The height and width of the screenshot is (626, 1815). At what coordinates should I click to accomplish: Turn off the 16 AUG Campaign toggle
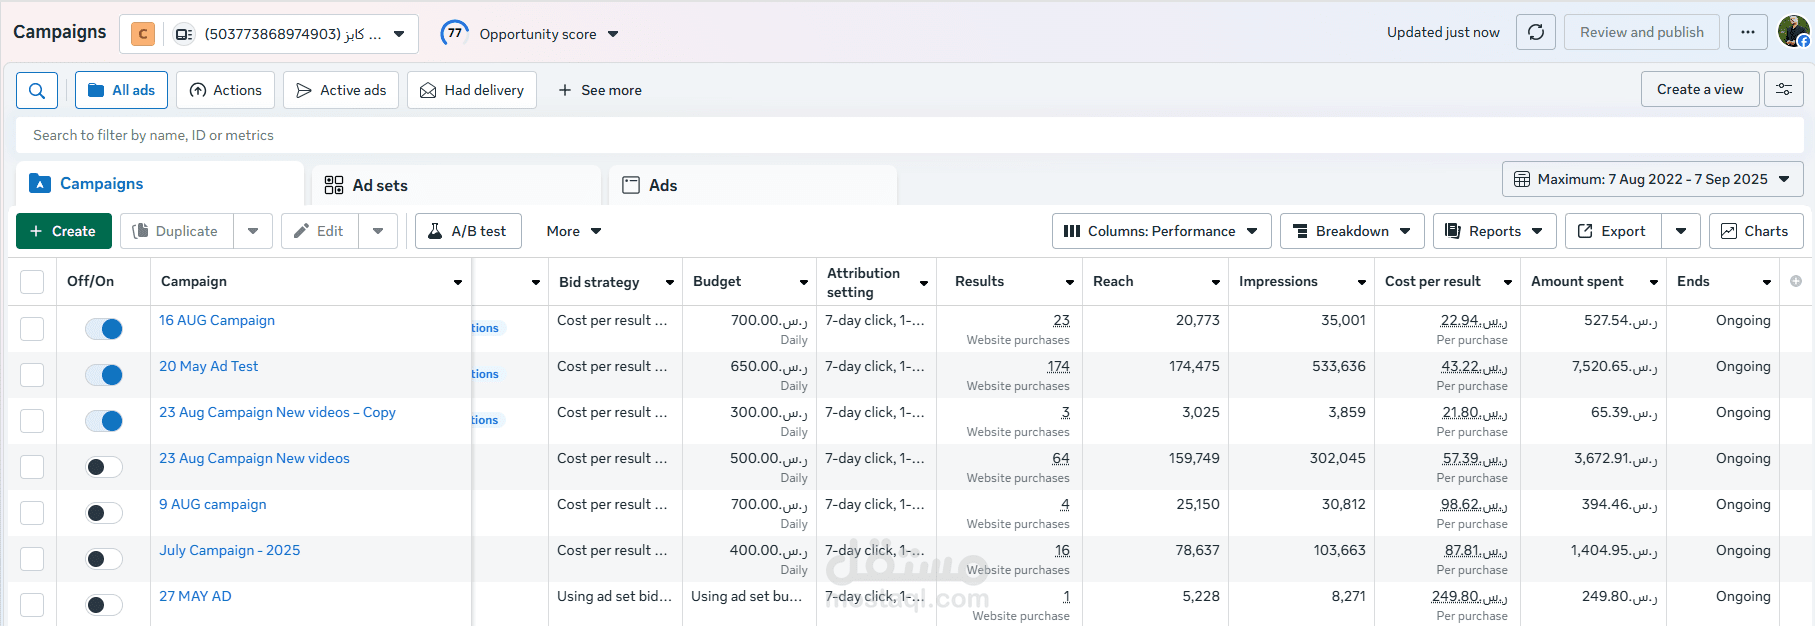pyautogui.click(x=104, y=329)
